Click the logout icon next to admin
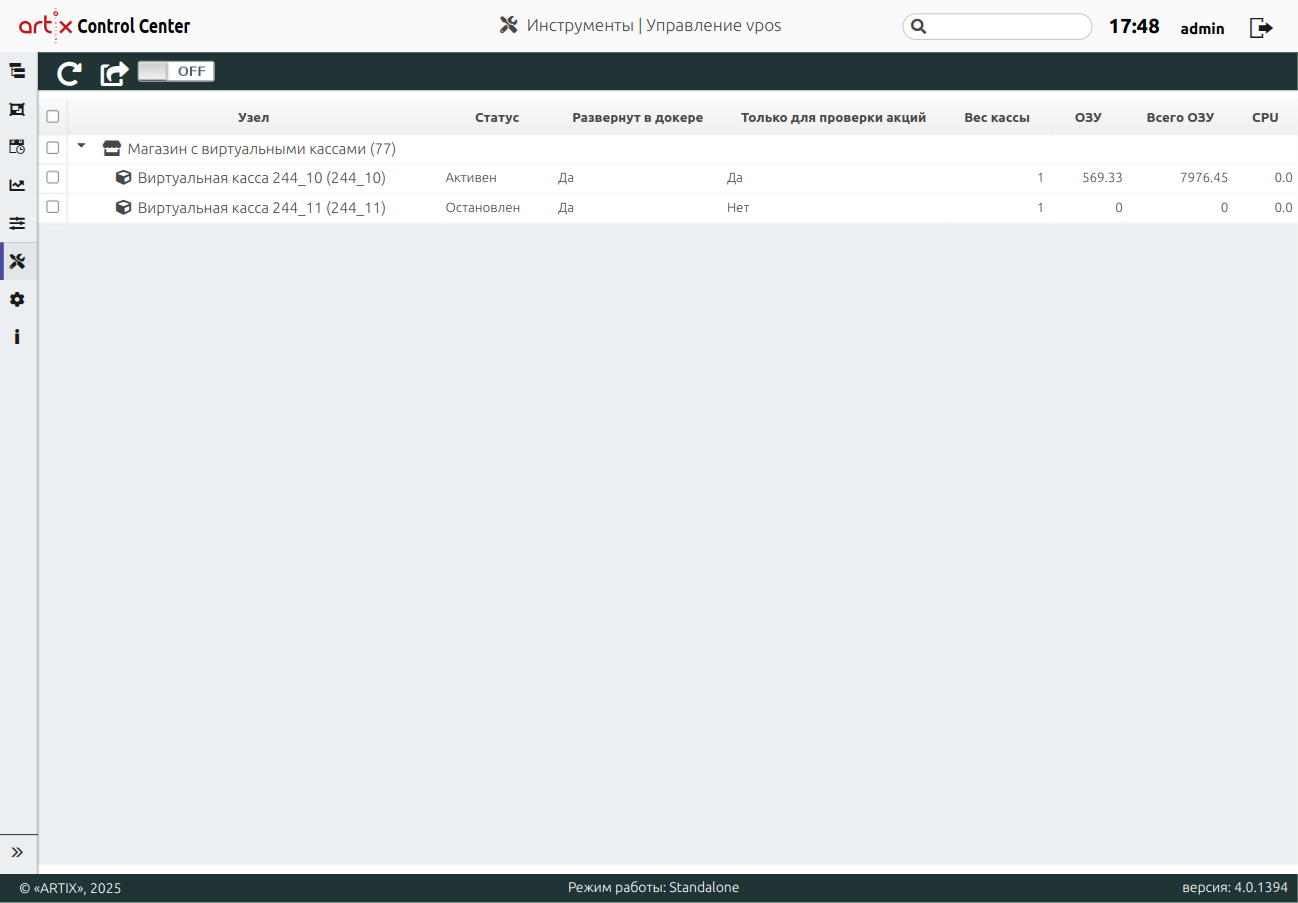1298x903 pixels. (x=1261, y=28)
